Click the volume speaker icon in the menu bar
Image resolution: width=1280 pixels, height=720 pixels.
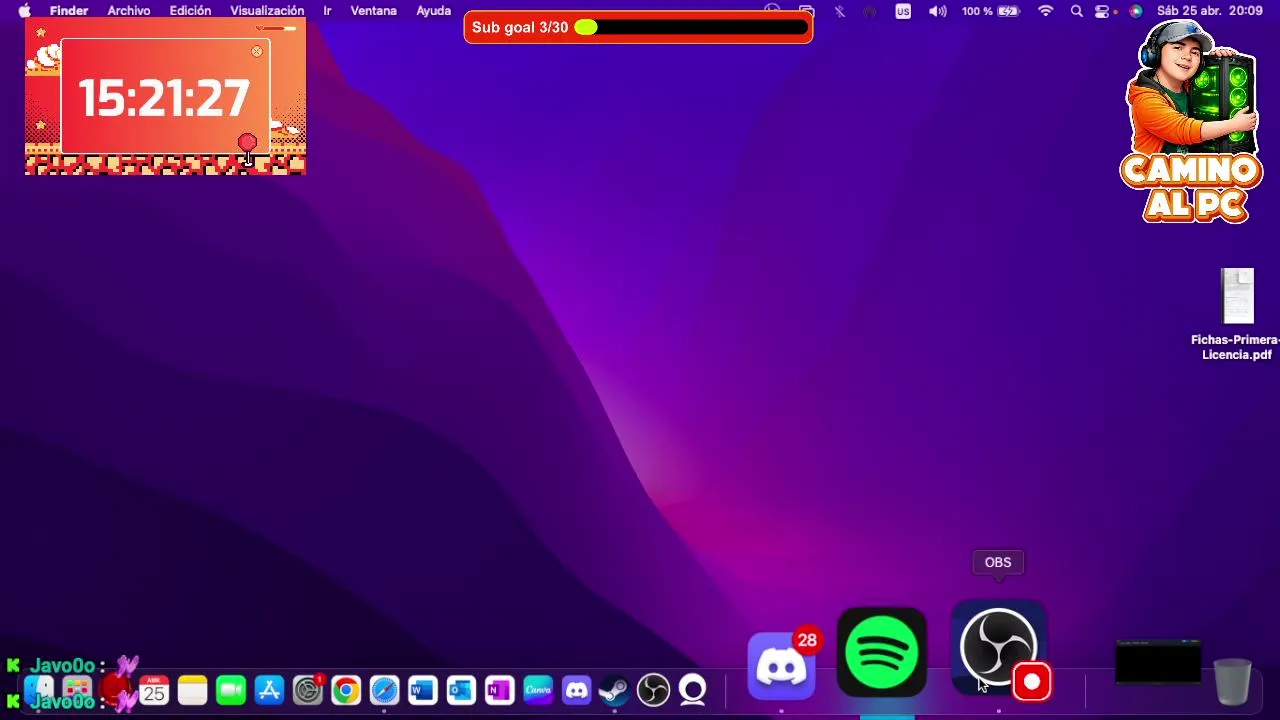[937, 11]
